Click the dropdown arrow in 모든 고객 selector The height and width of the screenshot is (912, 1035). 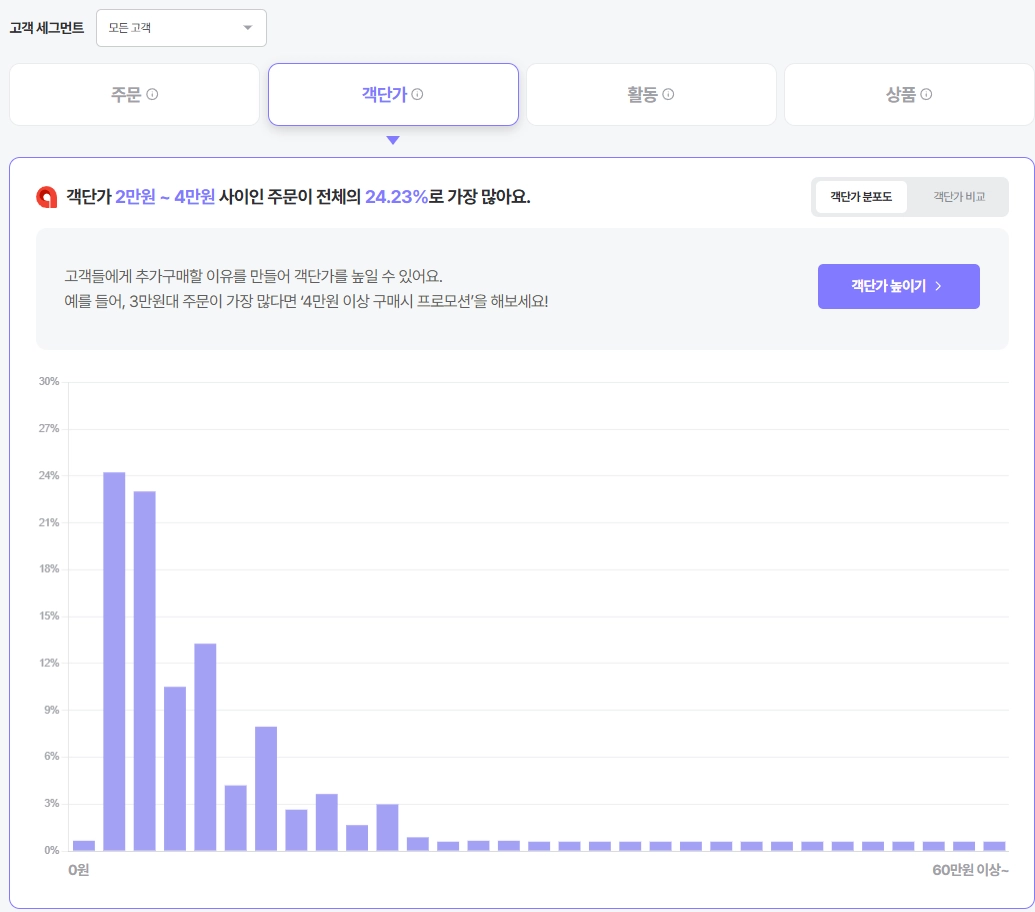pos(248,28)
